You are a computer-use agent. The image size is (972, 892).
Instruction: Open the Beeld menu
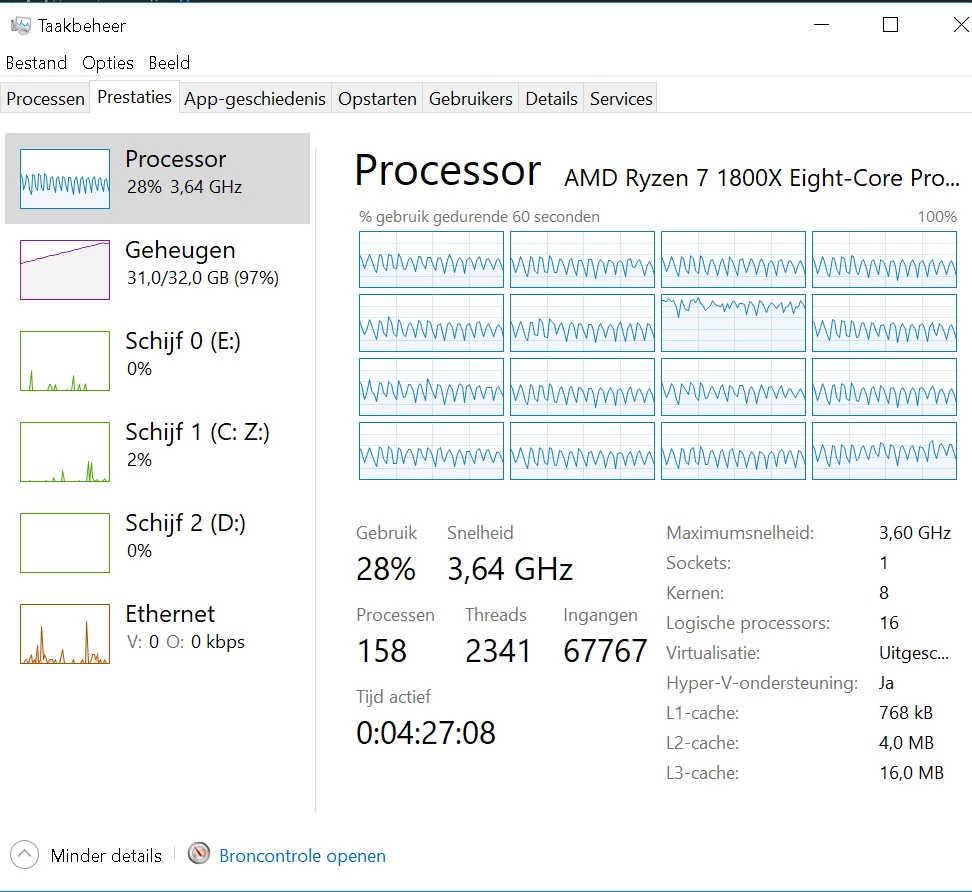169,63
